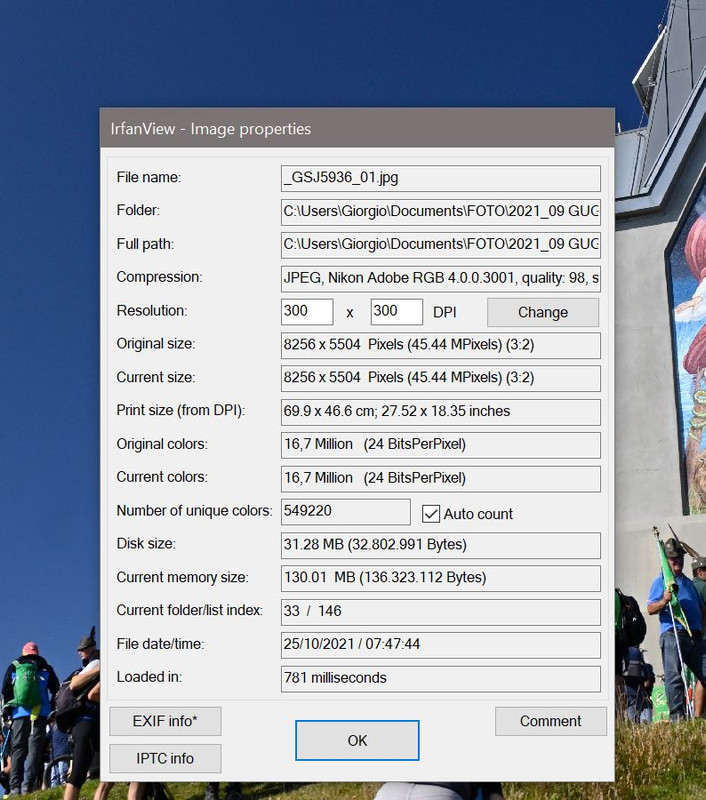Click the 'DPI' text
This screenshot has width=706, height=800.
pos(445,312)
